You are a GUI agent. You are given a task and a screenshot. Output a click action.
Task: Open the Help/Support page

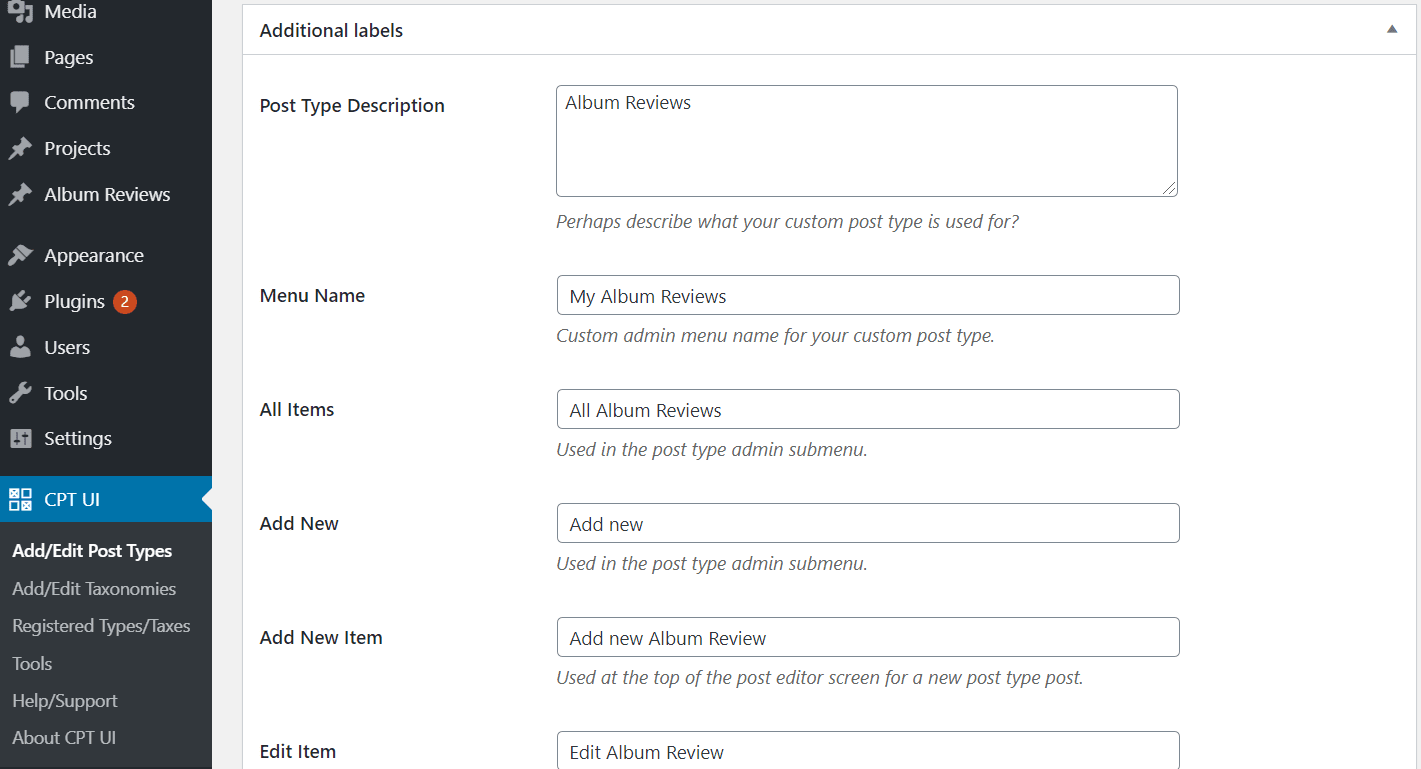click(x=64, y=700)
